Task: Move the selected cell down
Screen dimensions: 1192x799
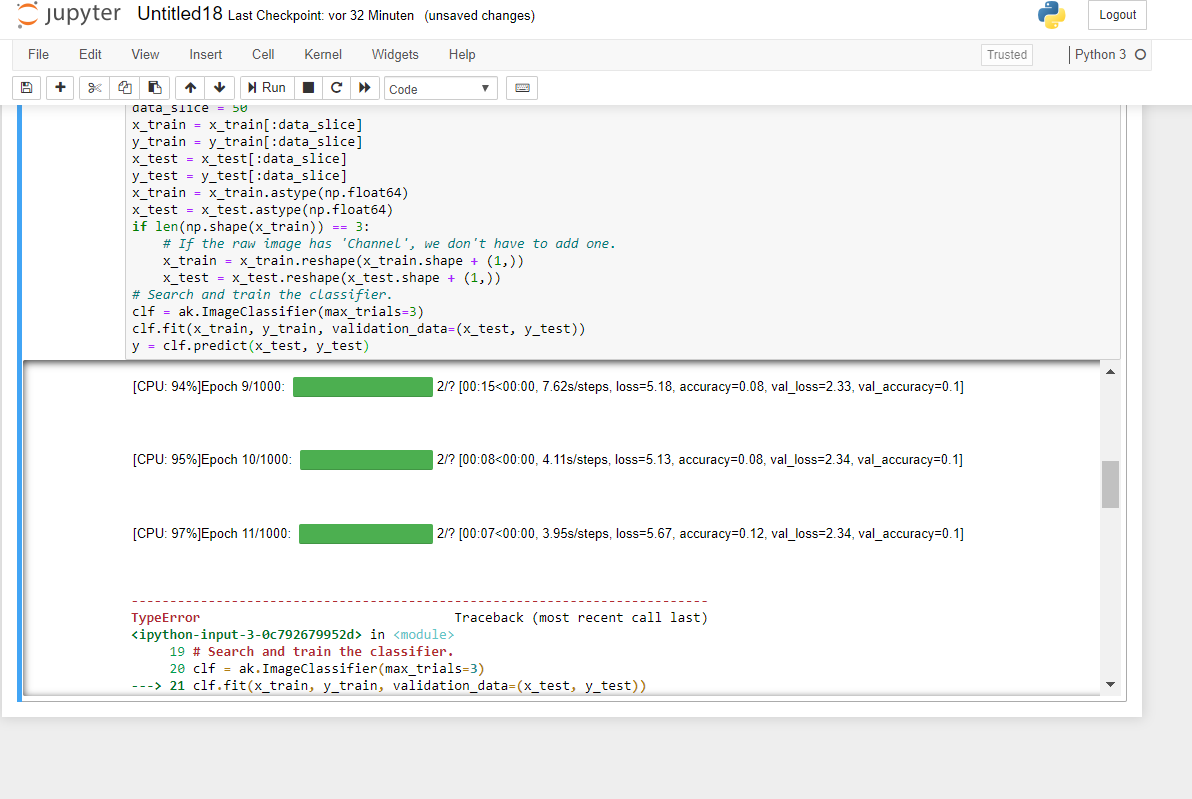Action: pyautogui.click(x=219, y=88)
